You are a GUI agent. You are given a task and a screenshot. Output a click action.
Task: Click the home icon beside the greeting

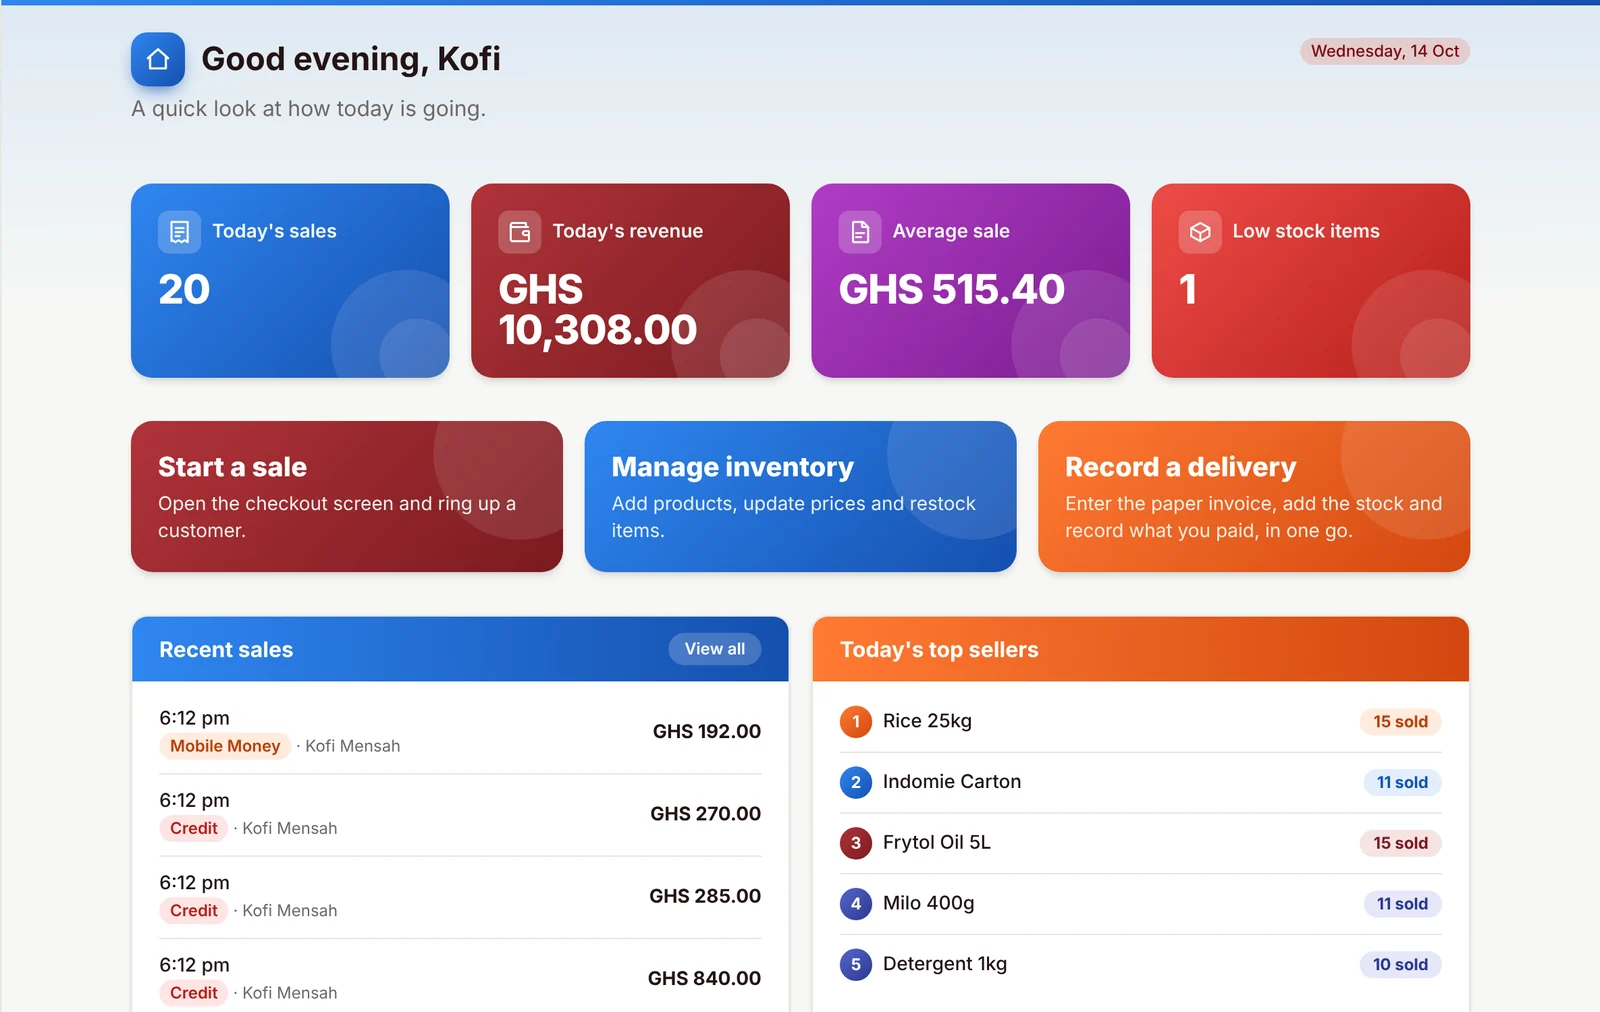tap(158, 59)
